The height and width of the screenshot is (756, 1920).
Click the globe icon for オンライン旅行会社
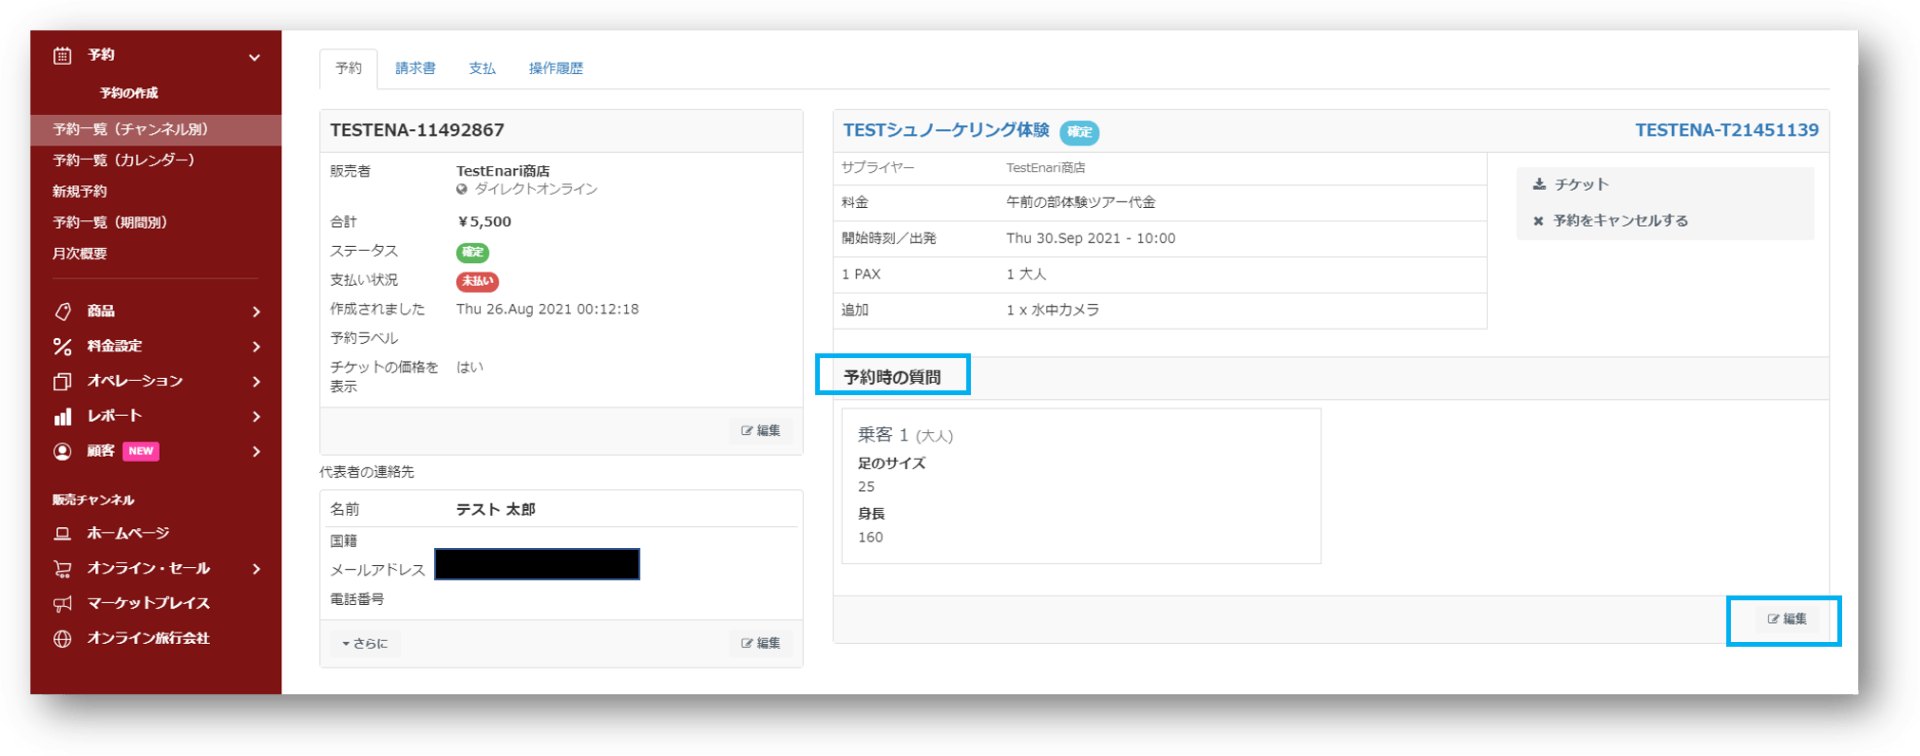(62, 639)
